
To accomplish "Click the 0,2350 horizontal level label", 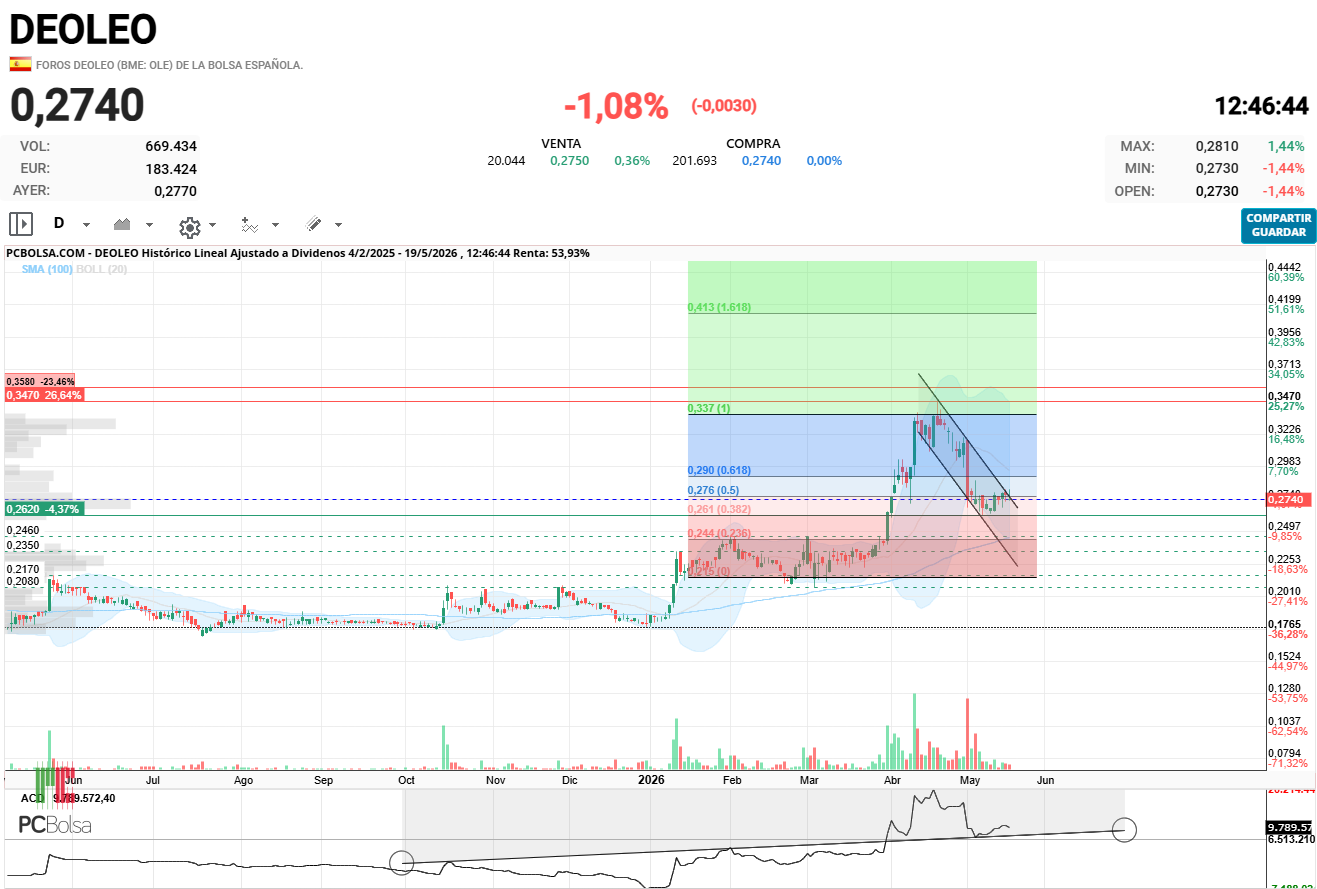I will pyautogui.click(x=22, y=545).
